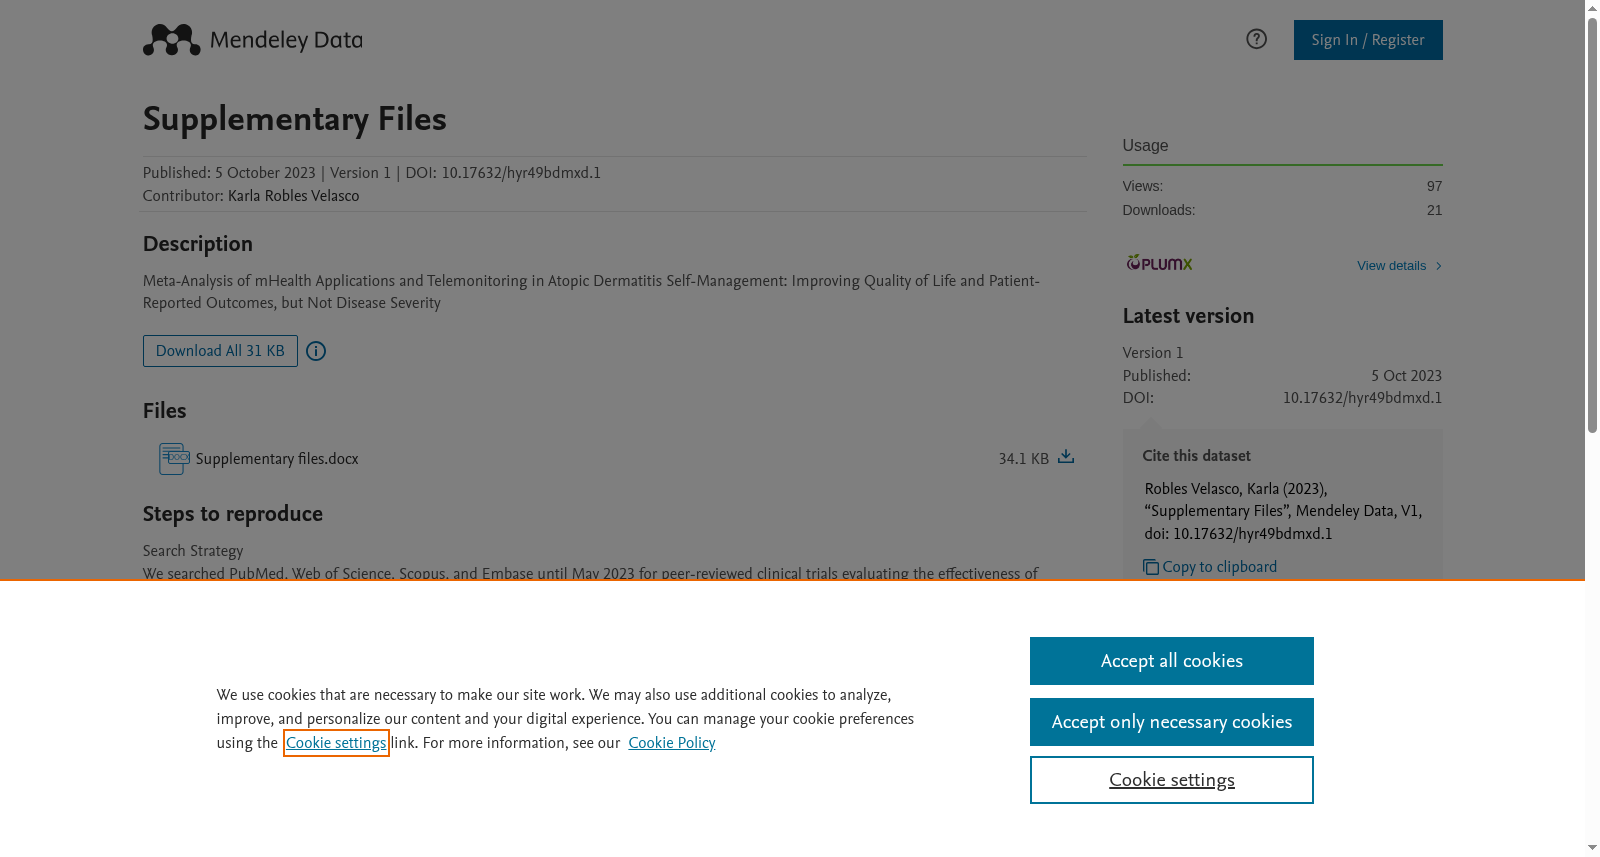Open the help question mark icon

point(1256,39)
